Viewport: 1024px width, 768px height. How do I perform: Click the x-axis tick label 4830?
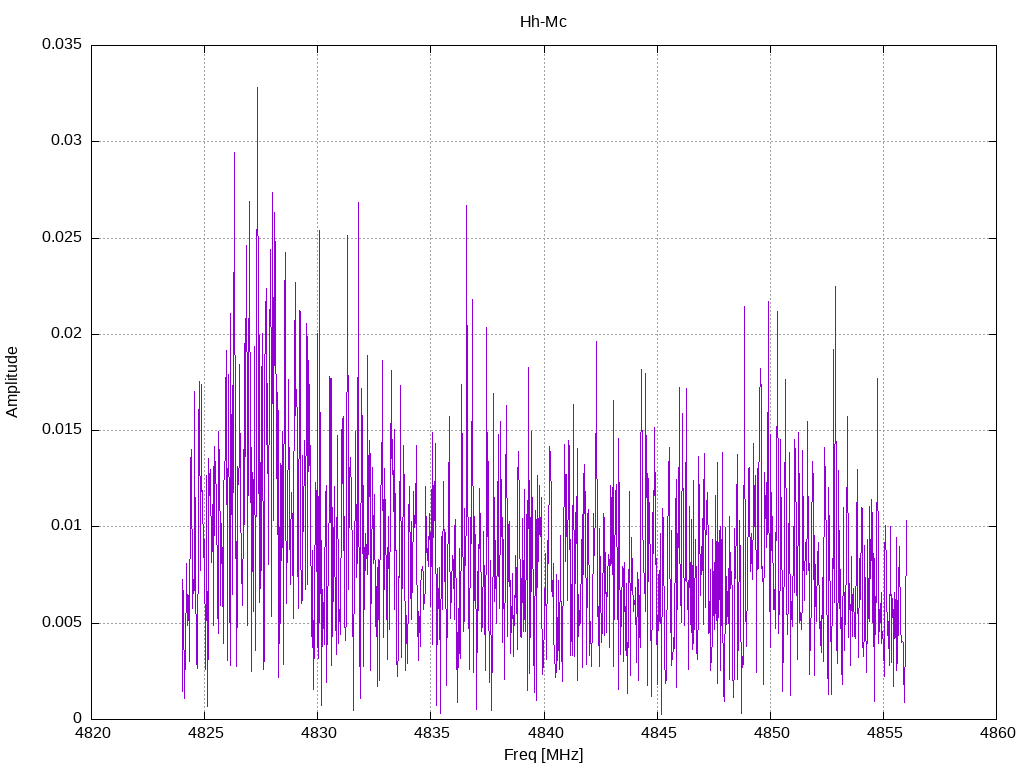tap(318, 733)
